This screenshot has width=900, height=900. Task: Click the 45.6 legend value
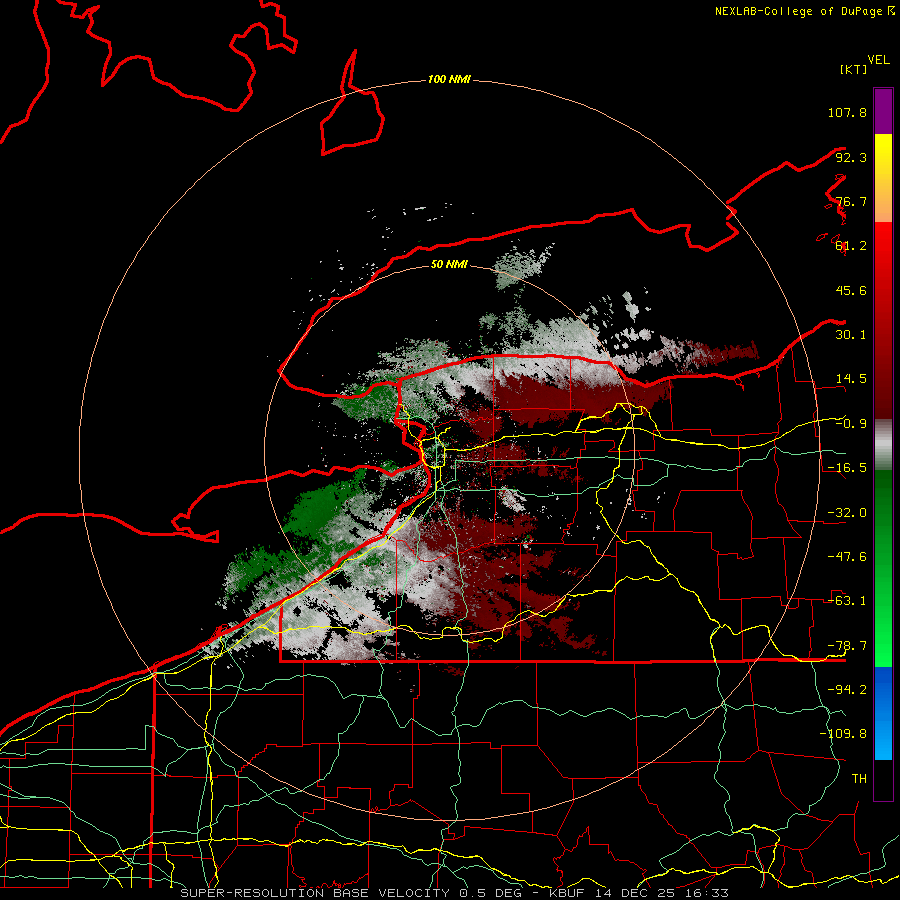point(851,290)
